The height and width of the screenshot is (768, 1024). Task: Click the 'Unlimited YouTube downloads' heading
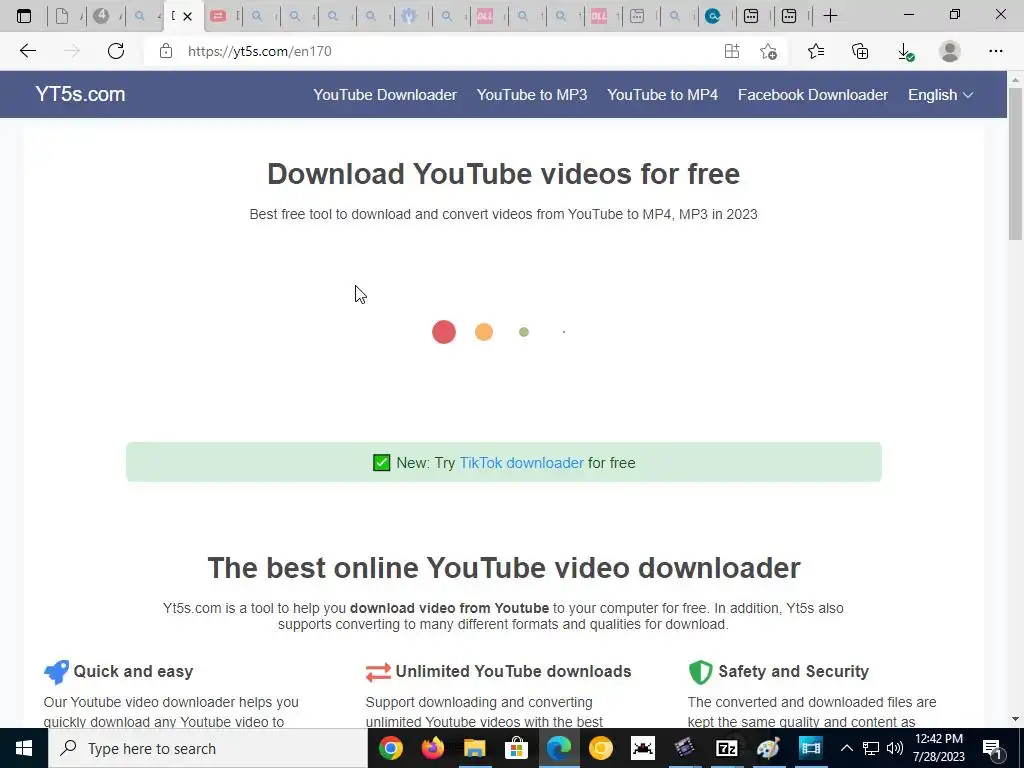coord(513,671)
